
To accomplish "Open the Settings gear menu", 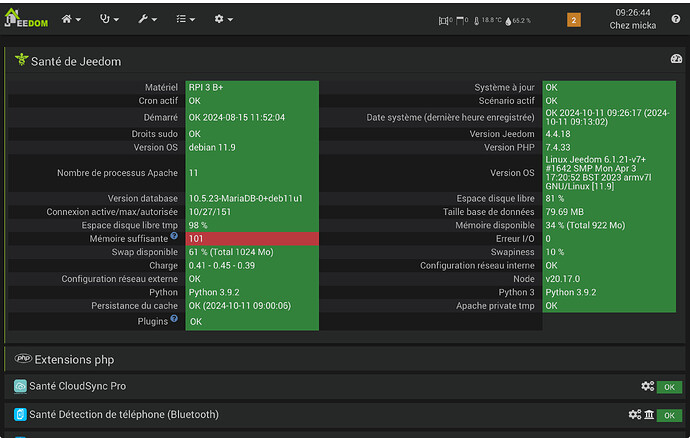I will (x=223, y=19).
